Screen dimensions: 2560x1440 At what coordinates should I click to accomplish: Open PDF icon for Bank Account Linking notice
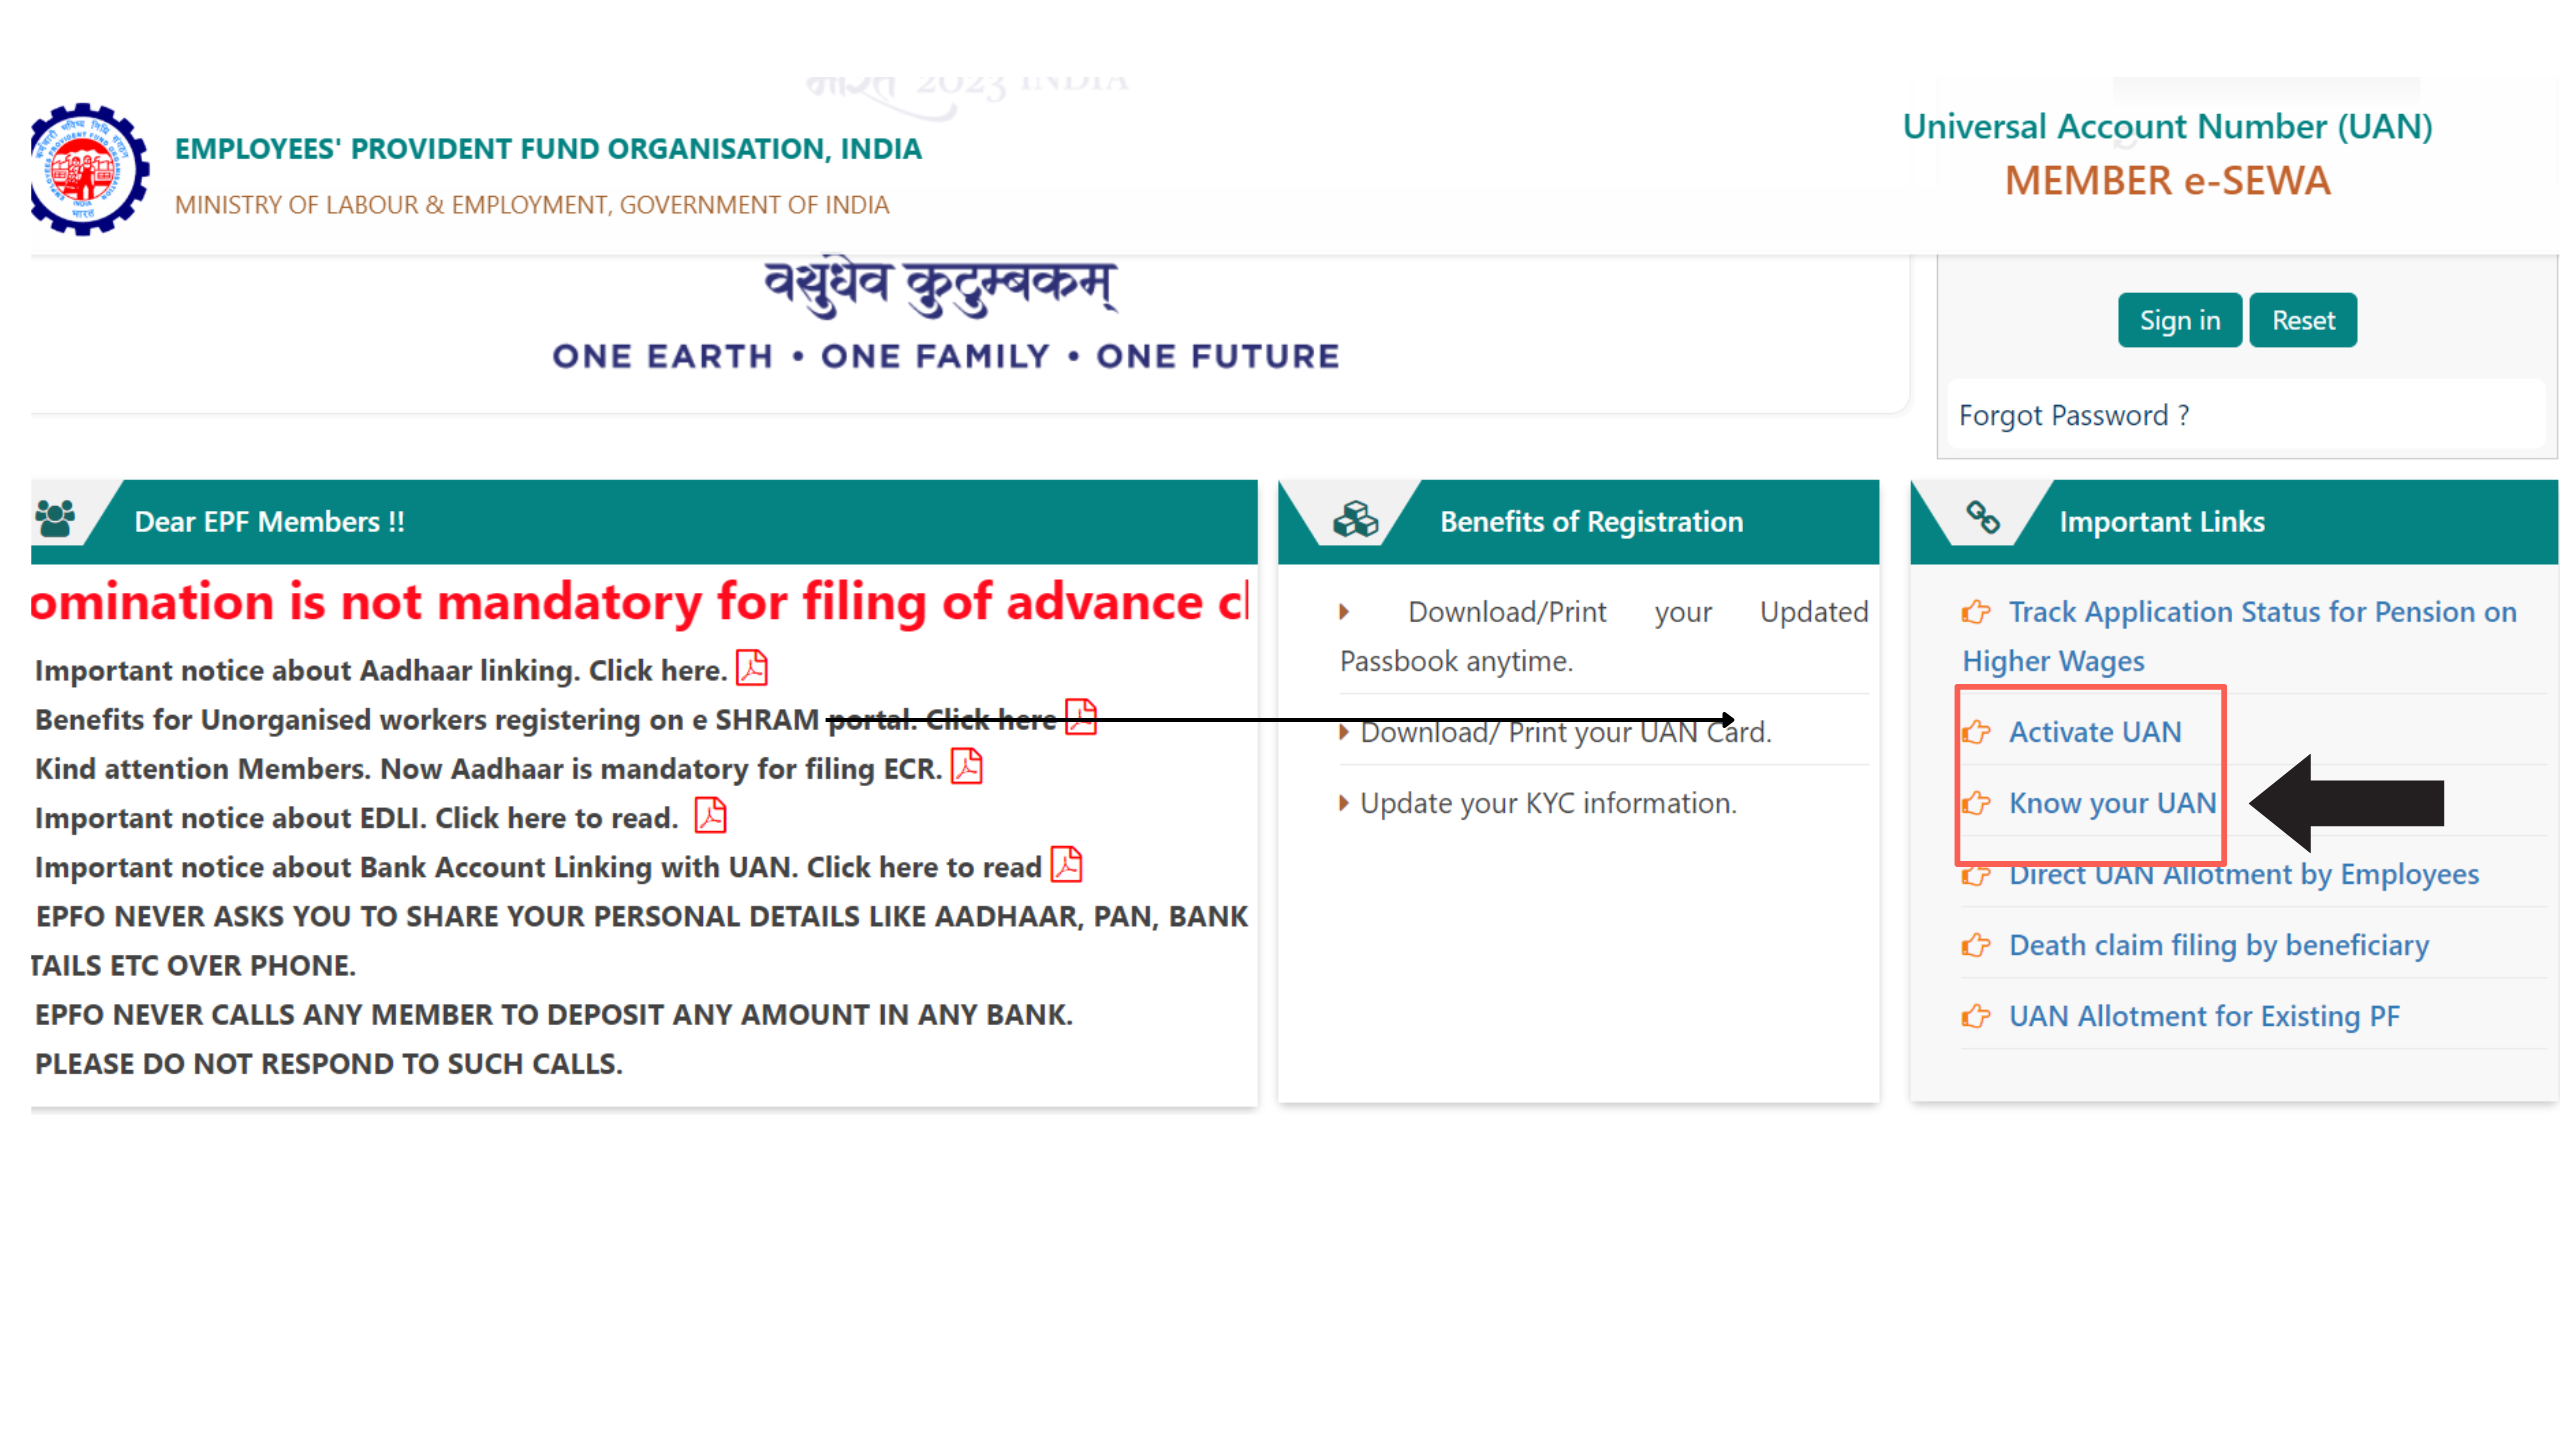1067,865
